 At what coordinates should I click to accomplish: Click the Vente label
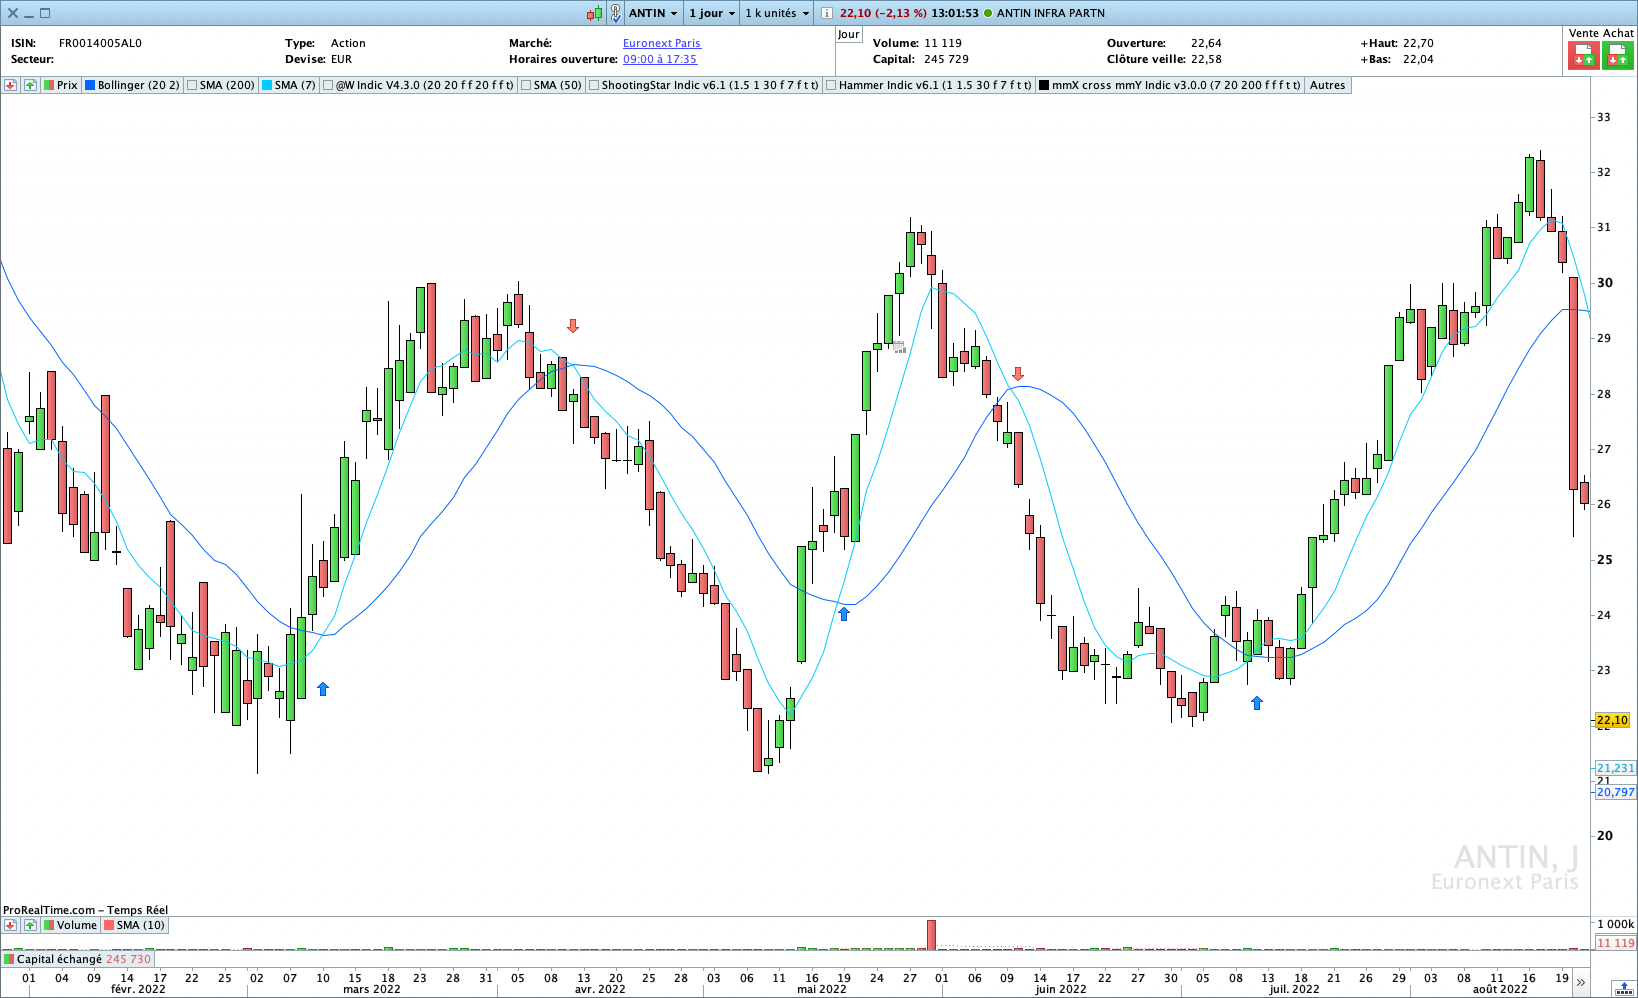click(x=1584, y=33)
